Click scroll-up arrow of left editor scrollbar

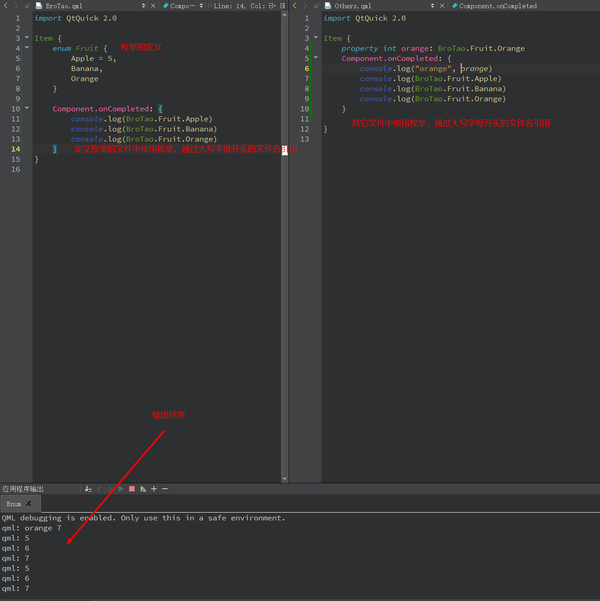(x=284, y=15)
